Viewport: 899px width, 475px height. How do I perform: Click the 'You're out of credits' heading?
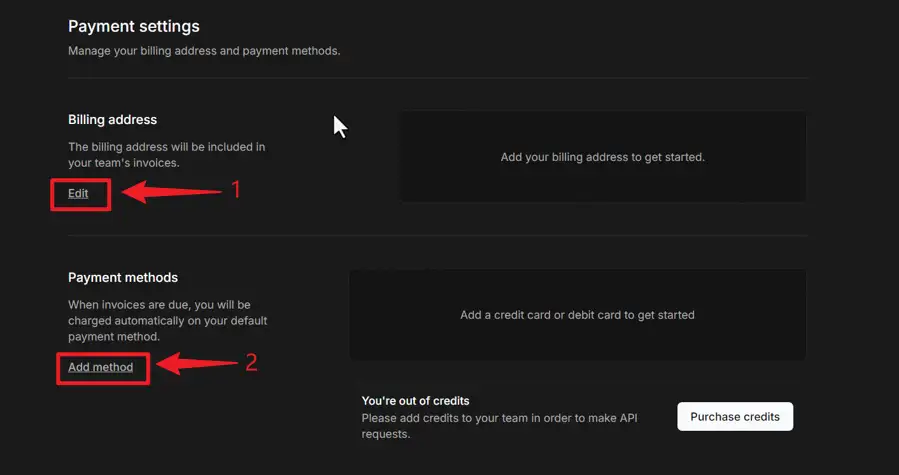click(x=415, y=400)
